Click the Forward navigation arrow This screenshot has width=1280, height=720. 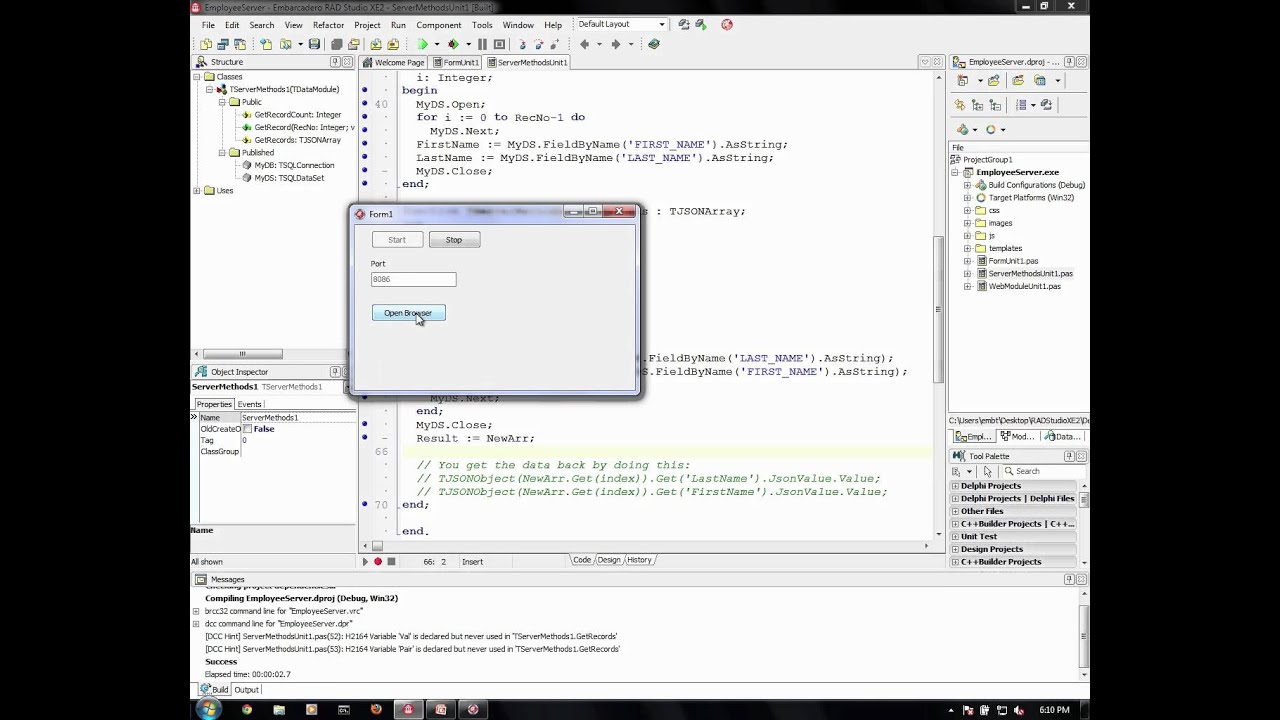[616, 44]
